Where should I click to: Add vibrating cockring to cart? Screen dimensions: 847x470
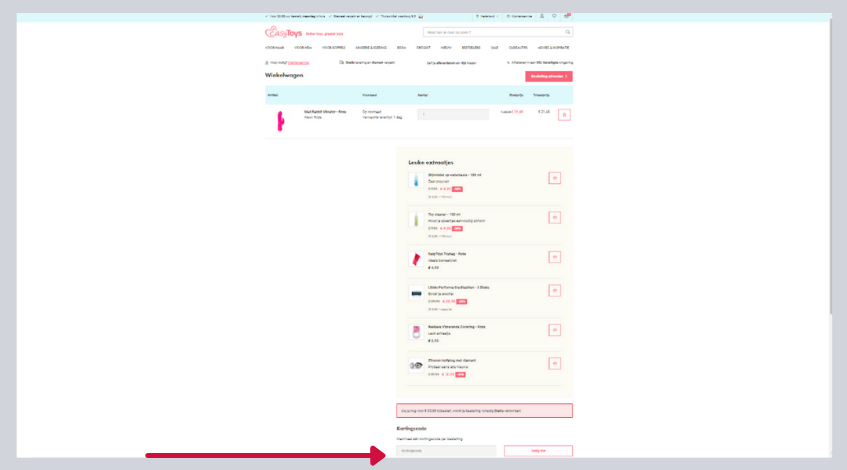(x=555, y=329)
